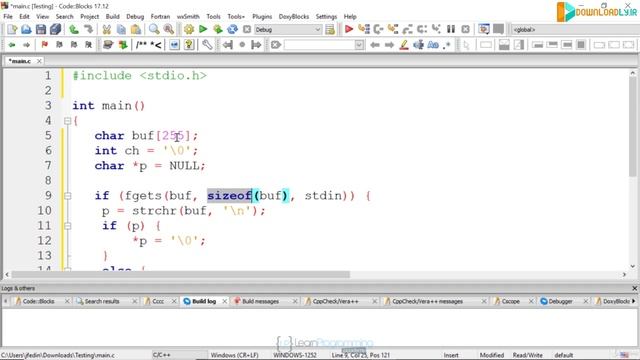Switch to the Code::Blocks log tab
The height and width of the screenshot is (360, 640).
[x=38, y=301]
